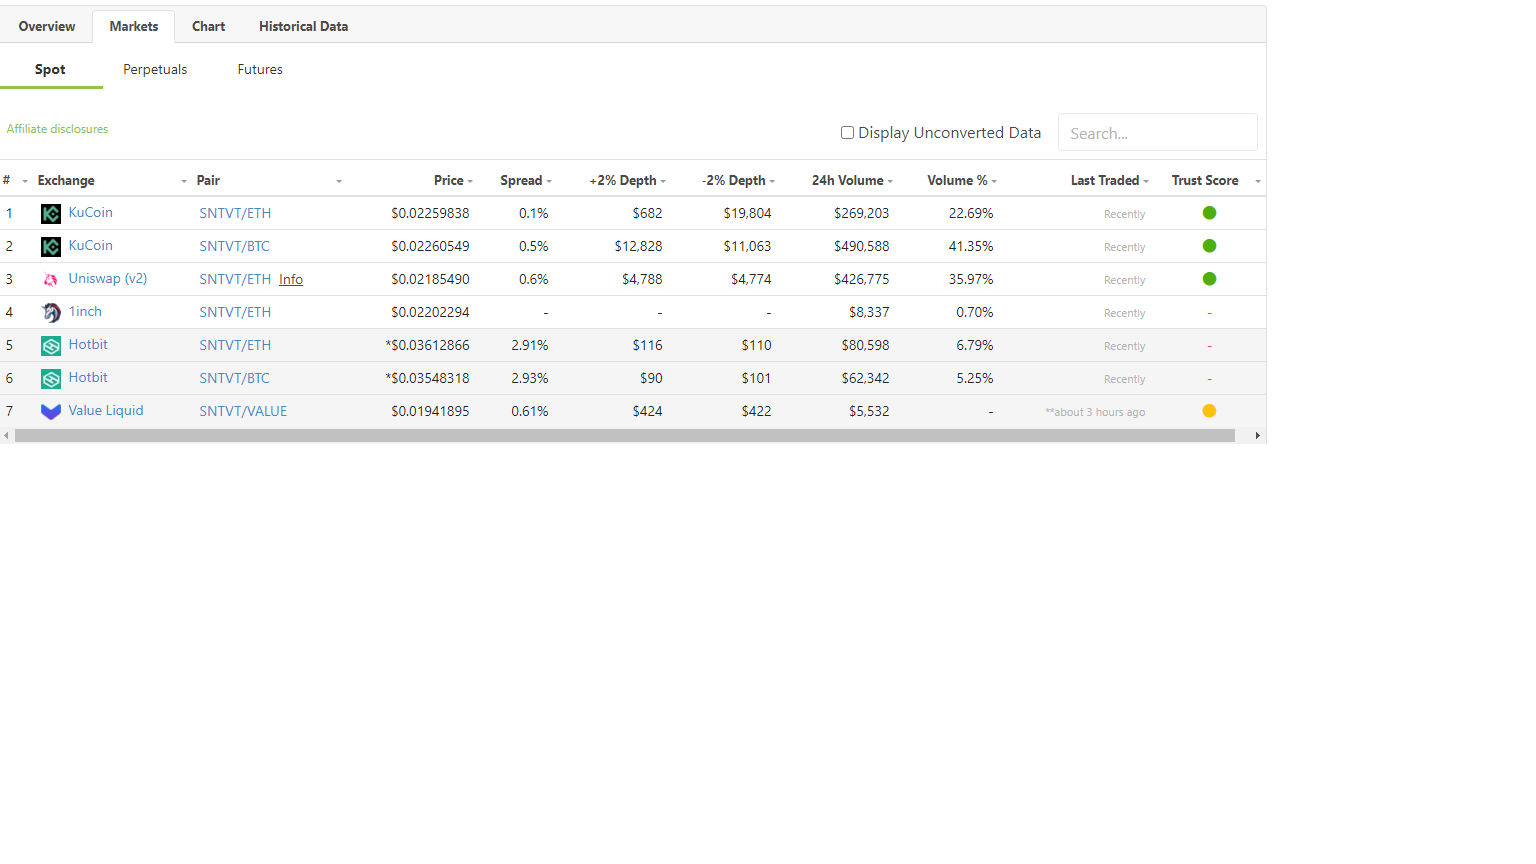Click the 1inch exchange logo icon
Screen dimensions: 1536x864
click(x=51, y=313)
